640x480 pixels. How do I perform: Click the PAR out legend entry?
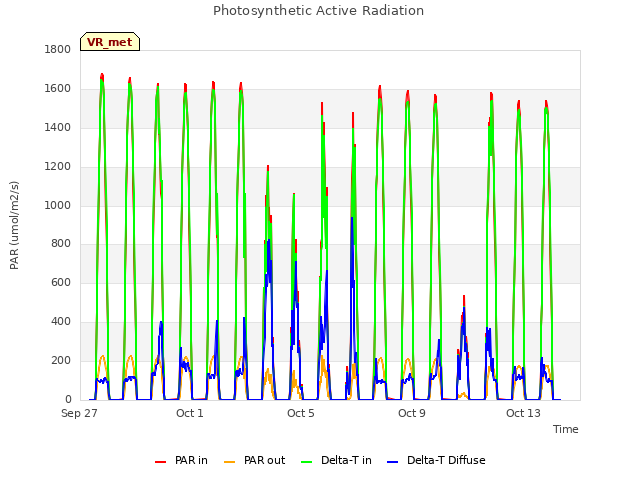[255, 460]
